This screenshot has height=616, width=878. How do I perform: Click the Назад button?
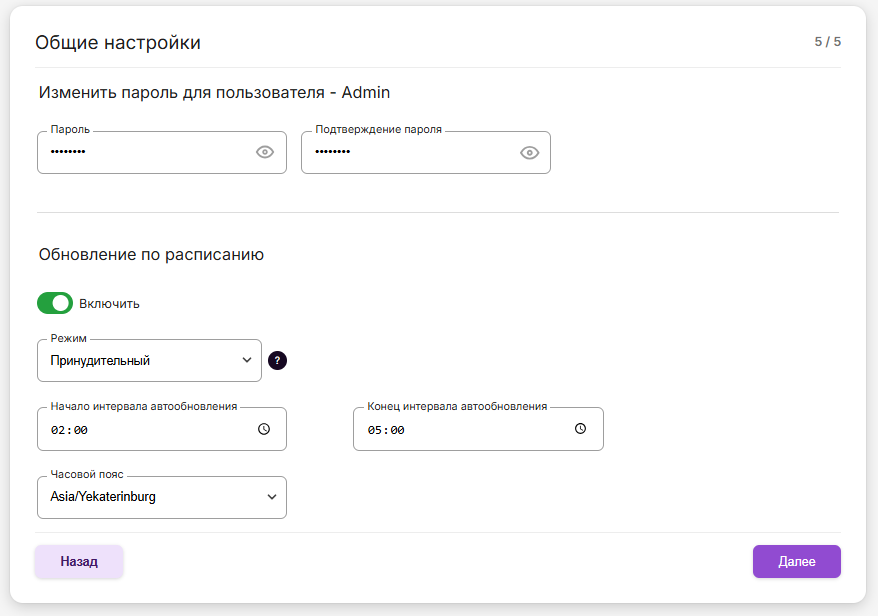coord(79,562)
